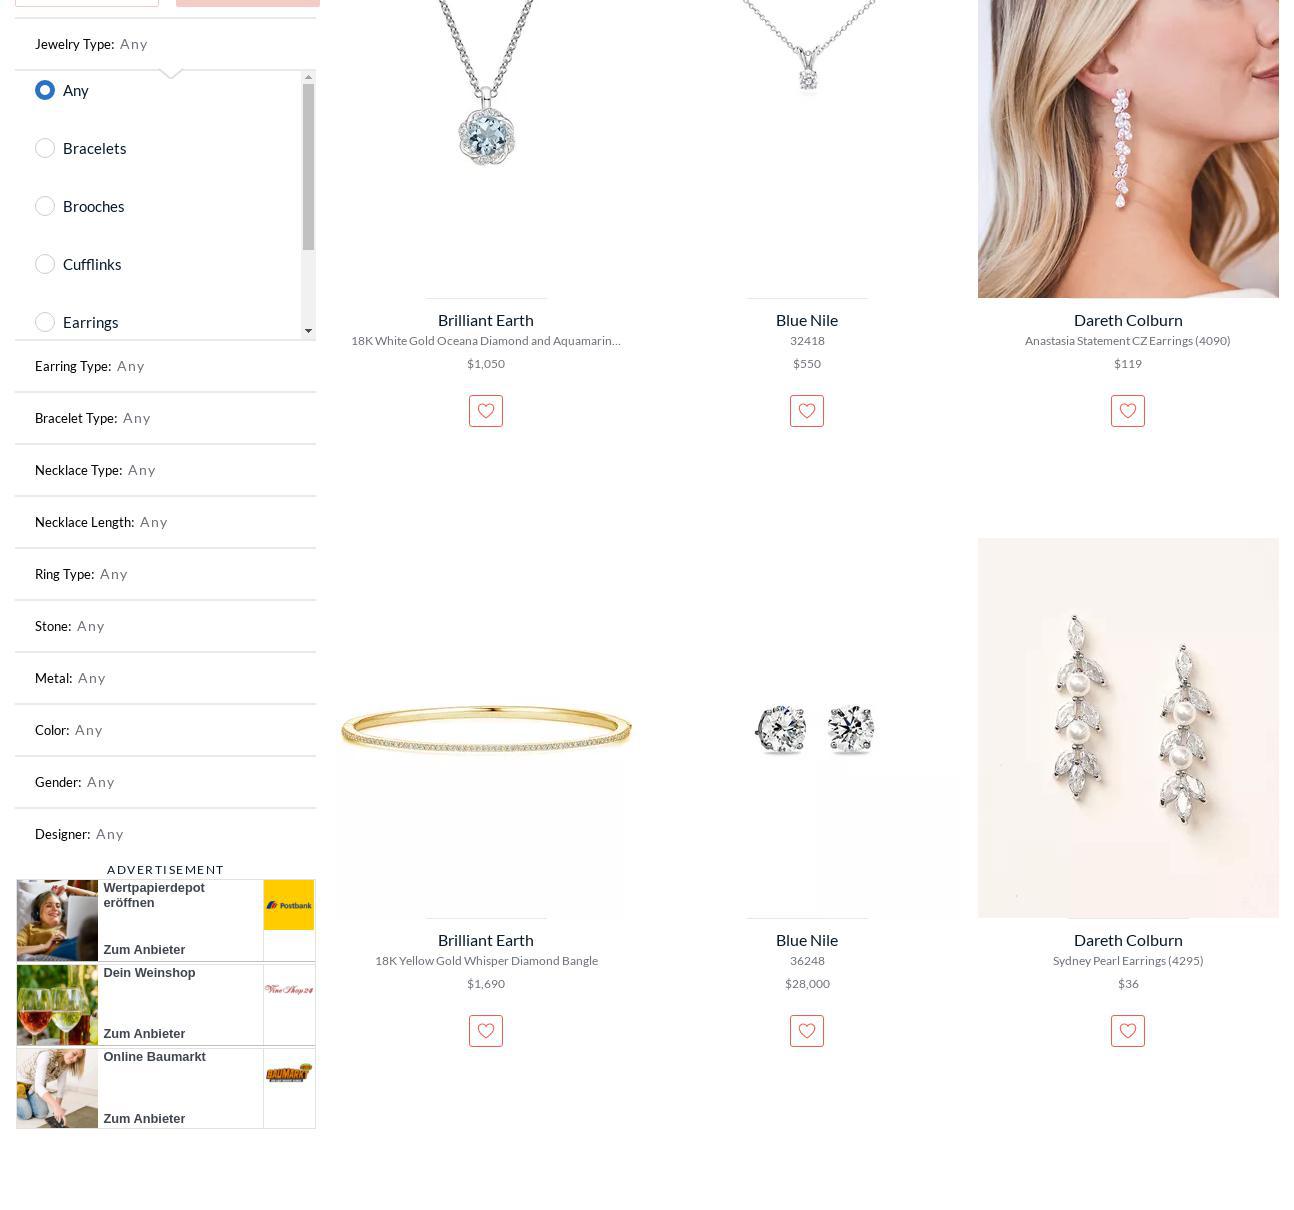The height and width of the screenshot is (1210, 1294).
Task: Expand the Metal filter section
Action: pyautogui.click(x=165, y=678)
